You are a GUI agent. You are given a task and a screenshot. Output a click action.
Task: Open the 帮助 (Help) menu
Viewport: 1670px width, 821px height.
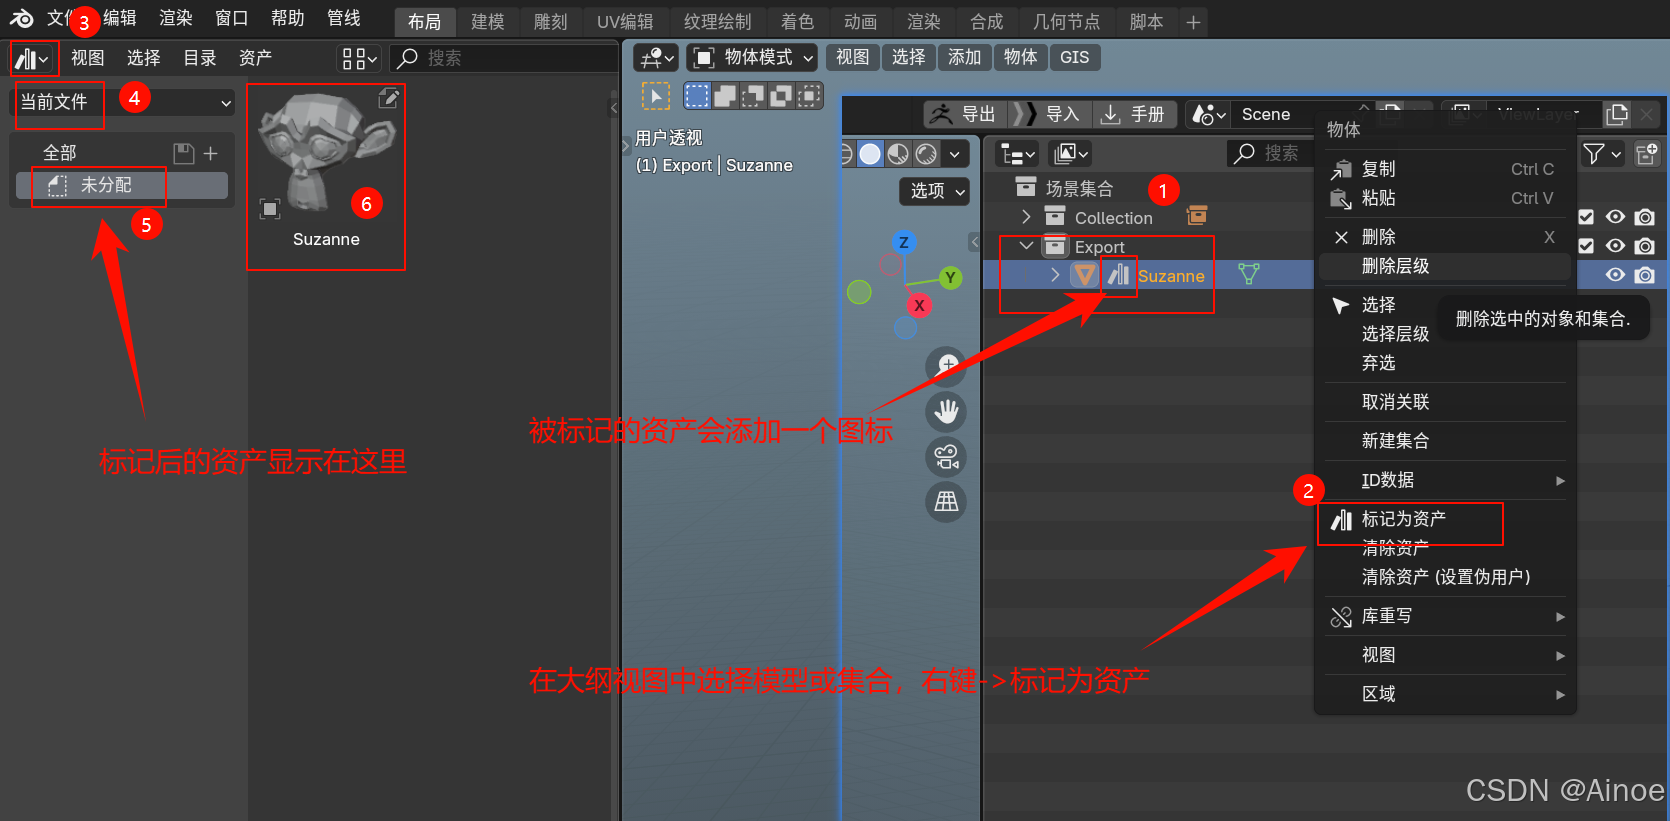(288, 18)
